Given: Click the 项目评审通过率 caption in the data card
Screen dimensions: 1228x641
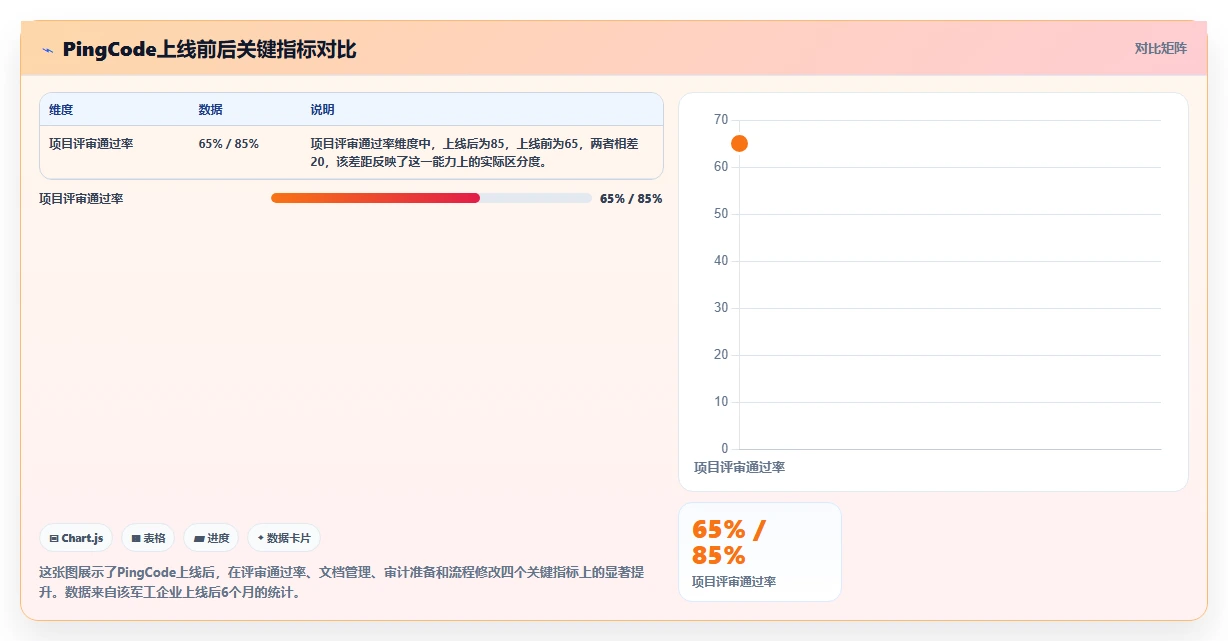Looking at the screenshot, I should point(734,582).
